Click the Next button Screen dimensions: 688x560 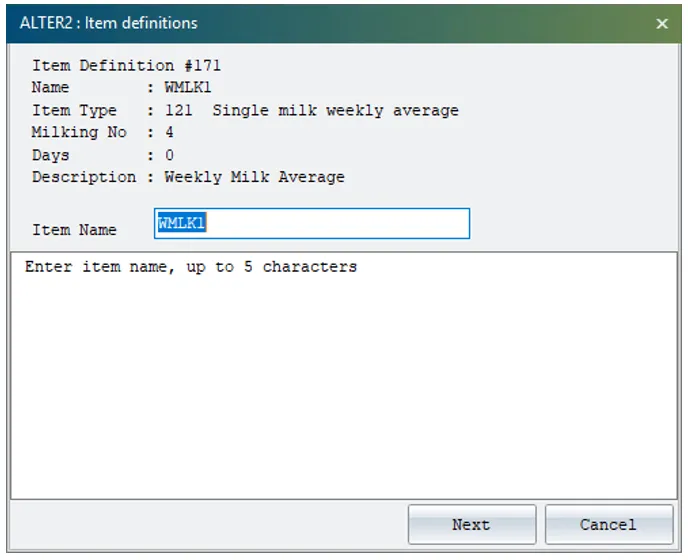coord(472,524)
